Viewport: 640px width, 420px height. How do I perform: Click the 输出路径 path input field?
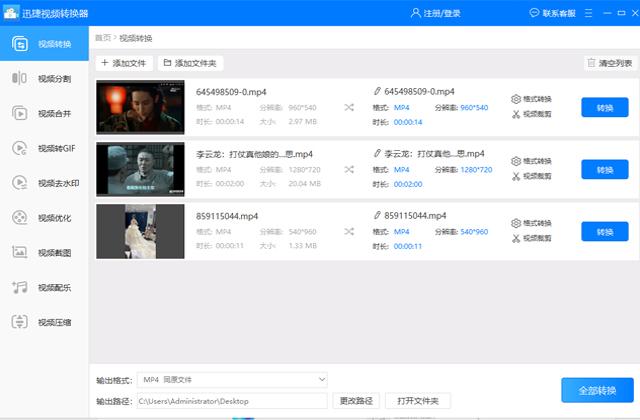click(x=232, y=401)
